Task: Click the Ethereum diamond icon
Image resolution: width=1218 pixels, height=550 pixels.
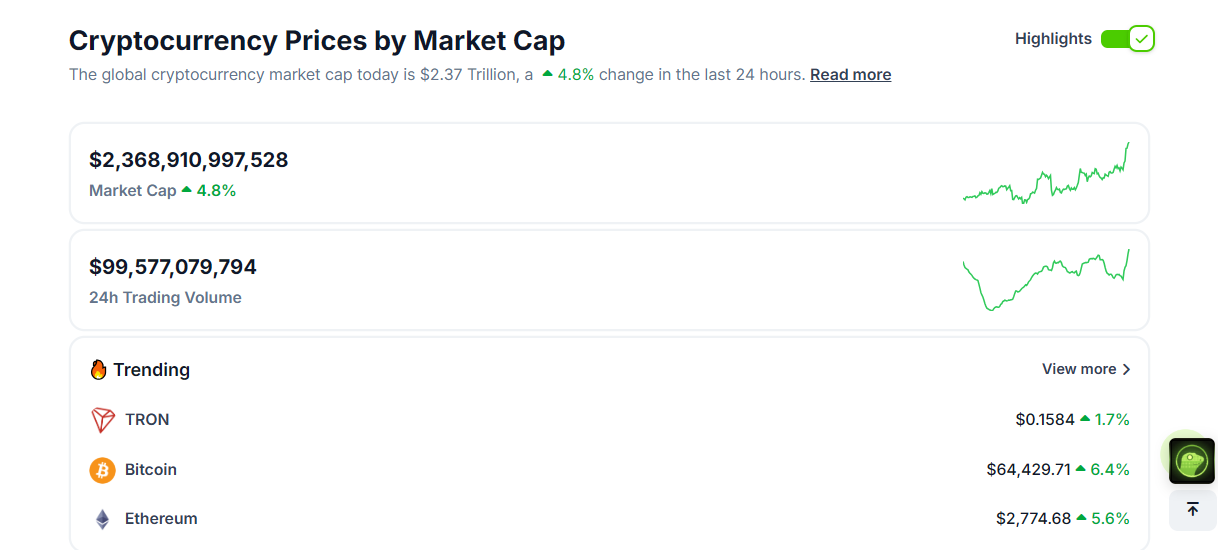Action: coord(103,519)
